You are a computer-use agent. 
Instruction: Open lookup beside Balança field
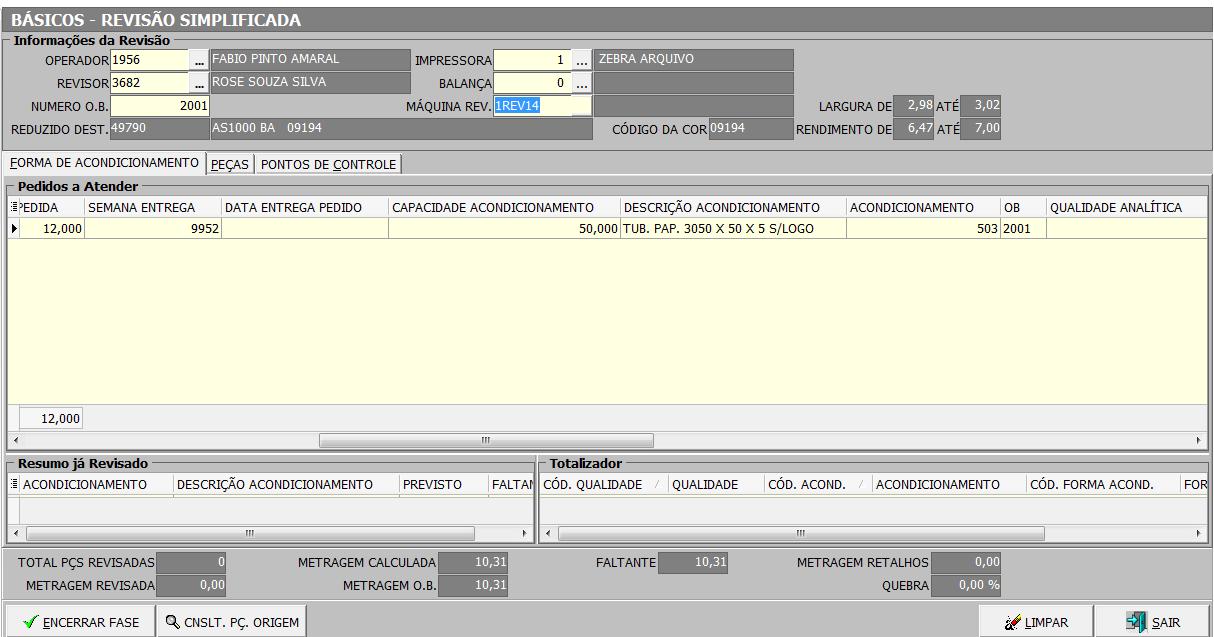pos(581,83)
